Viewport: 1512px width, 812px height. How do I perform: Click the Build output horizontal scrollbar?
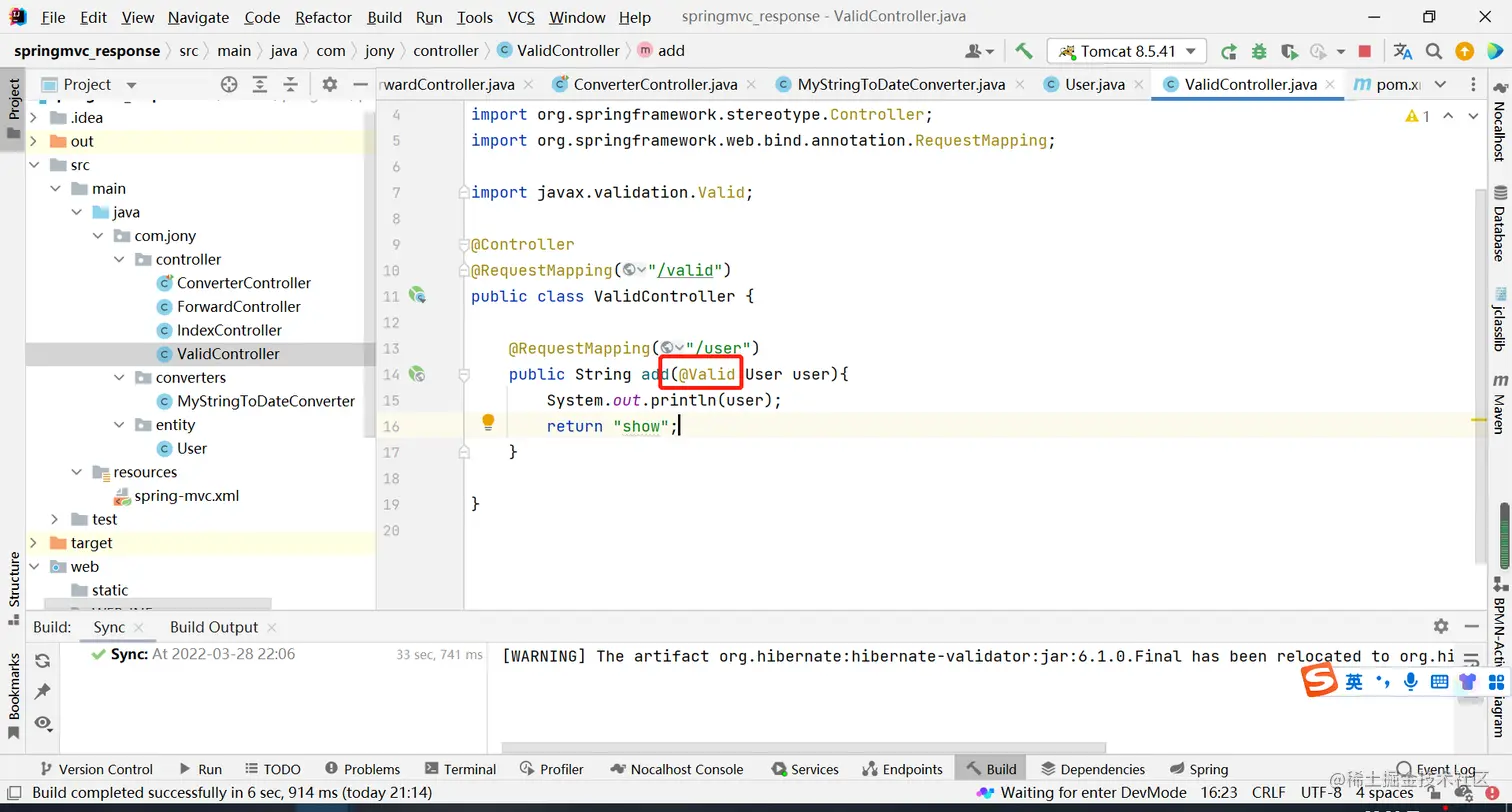pyautogui.click(x=804, y=747)
